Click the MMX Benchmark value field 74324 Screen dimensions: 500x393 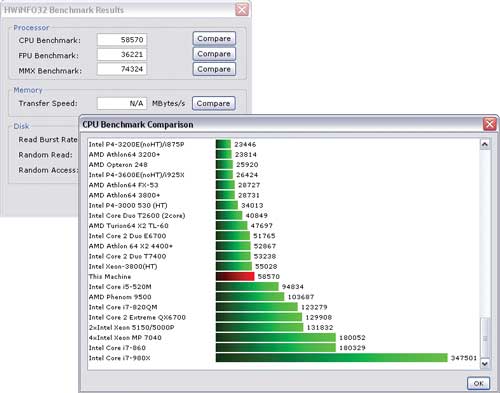pyautogui.click(x=122, y=69)
